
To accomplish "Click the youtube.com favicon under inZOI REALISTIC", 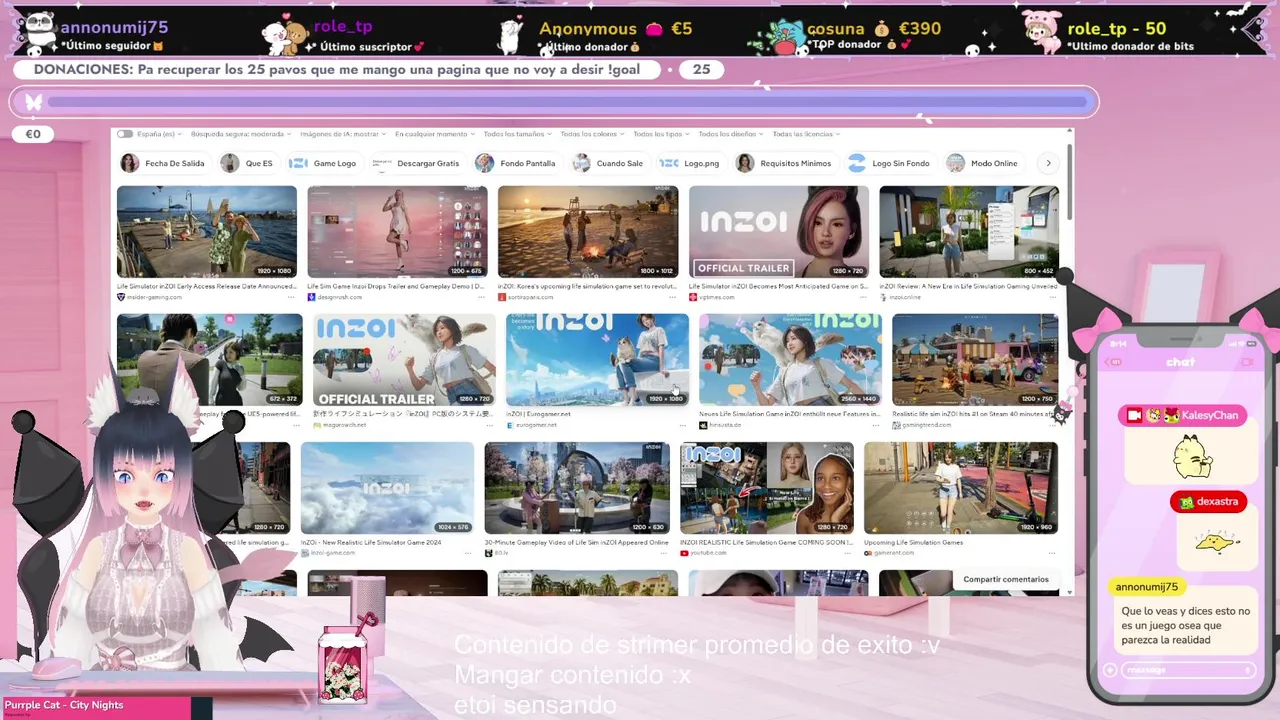I will pos(684,553).
